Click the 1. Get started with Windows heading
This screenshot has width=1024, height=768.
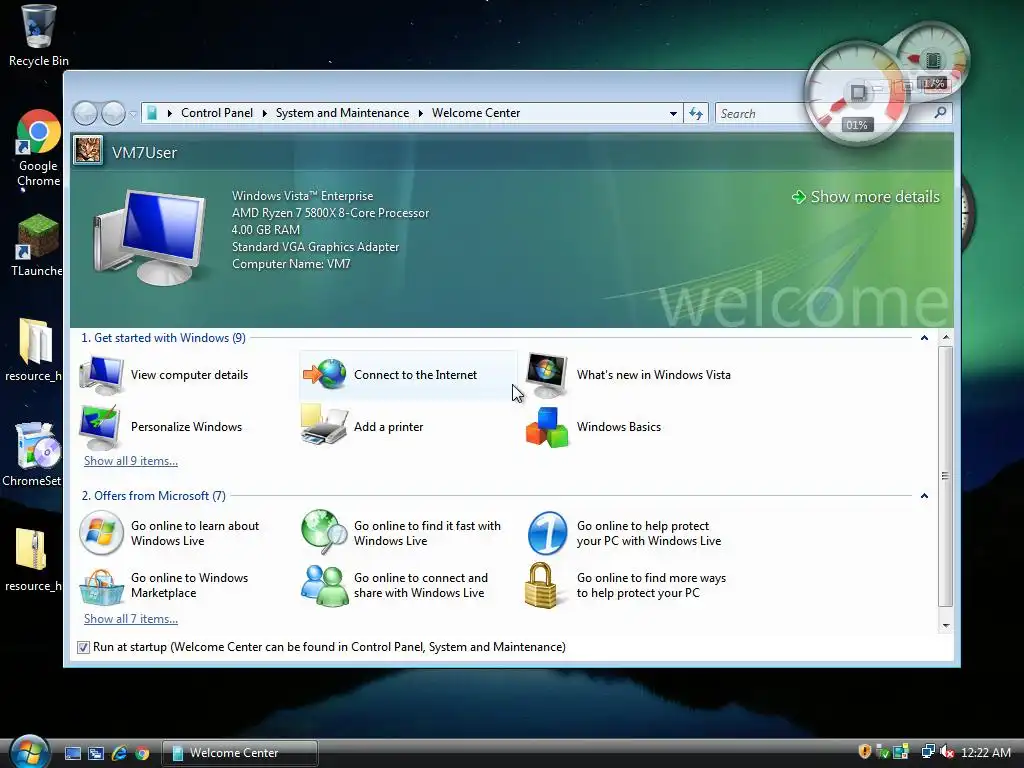163,338
